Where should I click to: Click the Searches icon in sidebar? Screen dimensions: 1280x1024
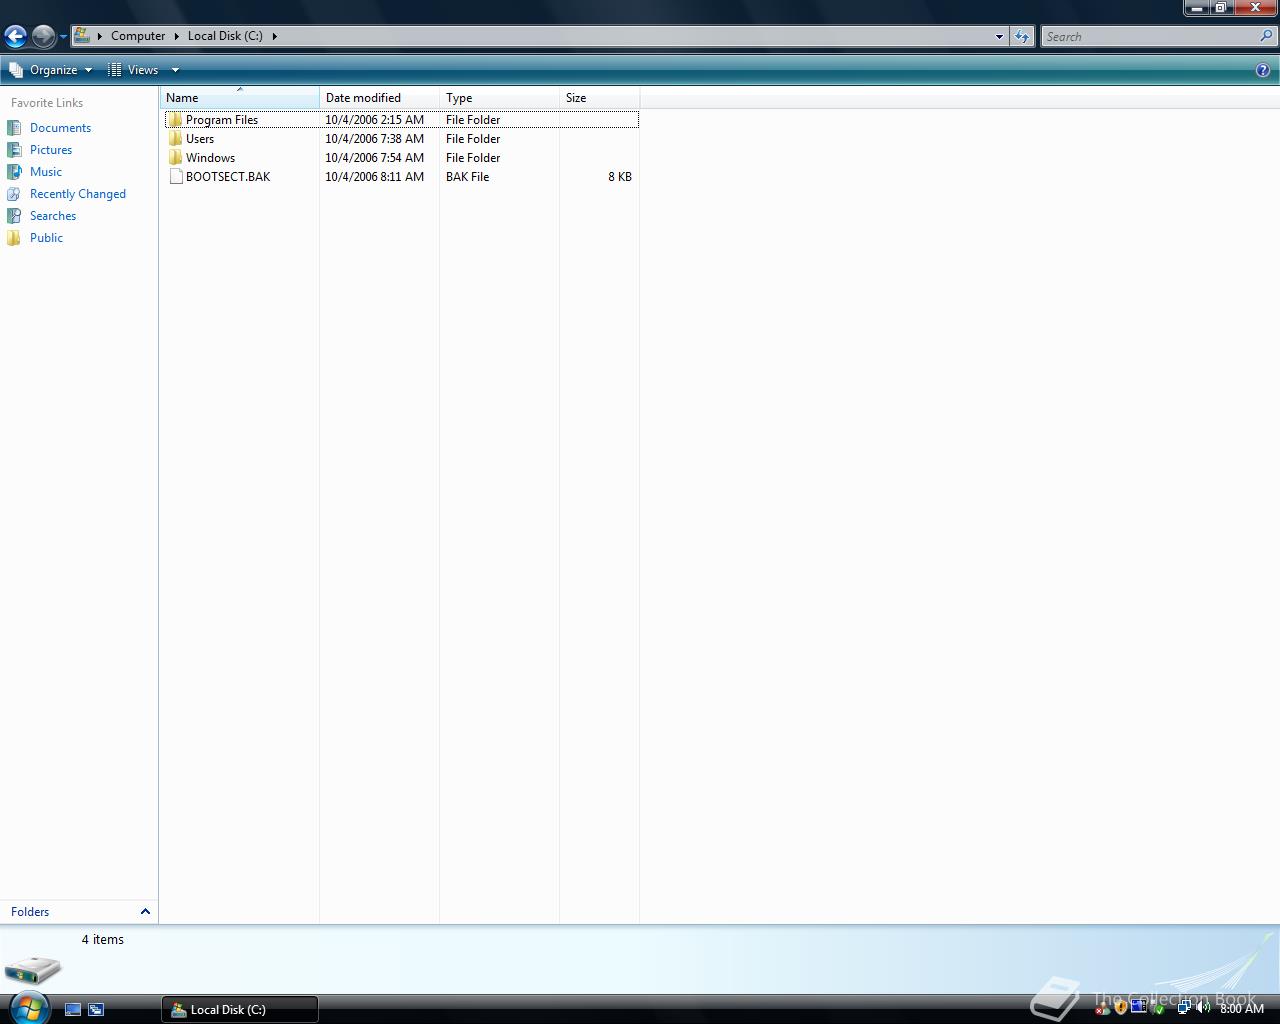(x=14, y=216)
